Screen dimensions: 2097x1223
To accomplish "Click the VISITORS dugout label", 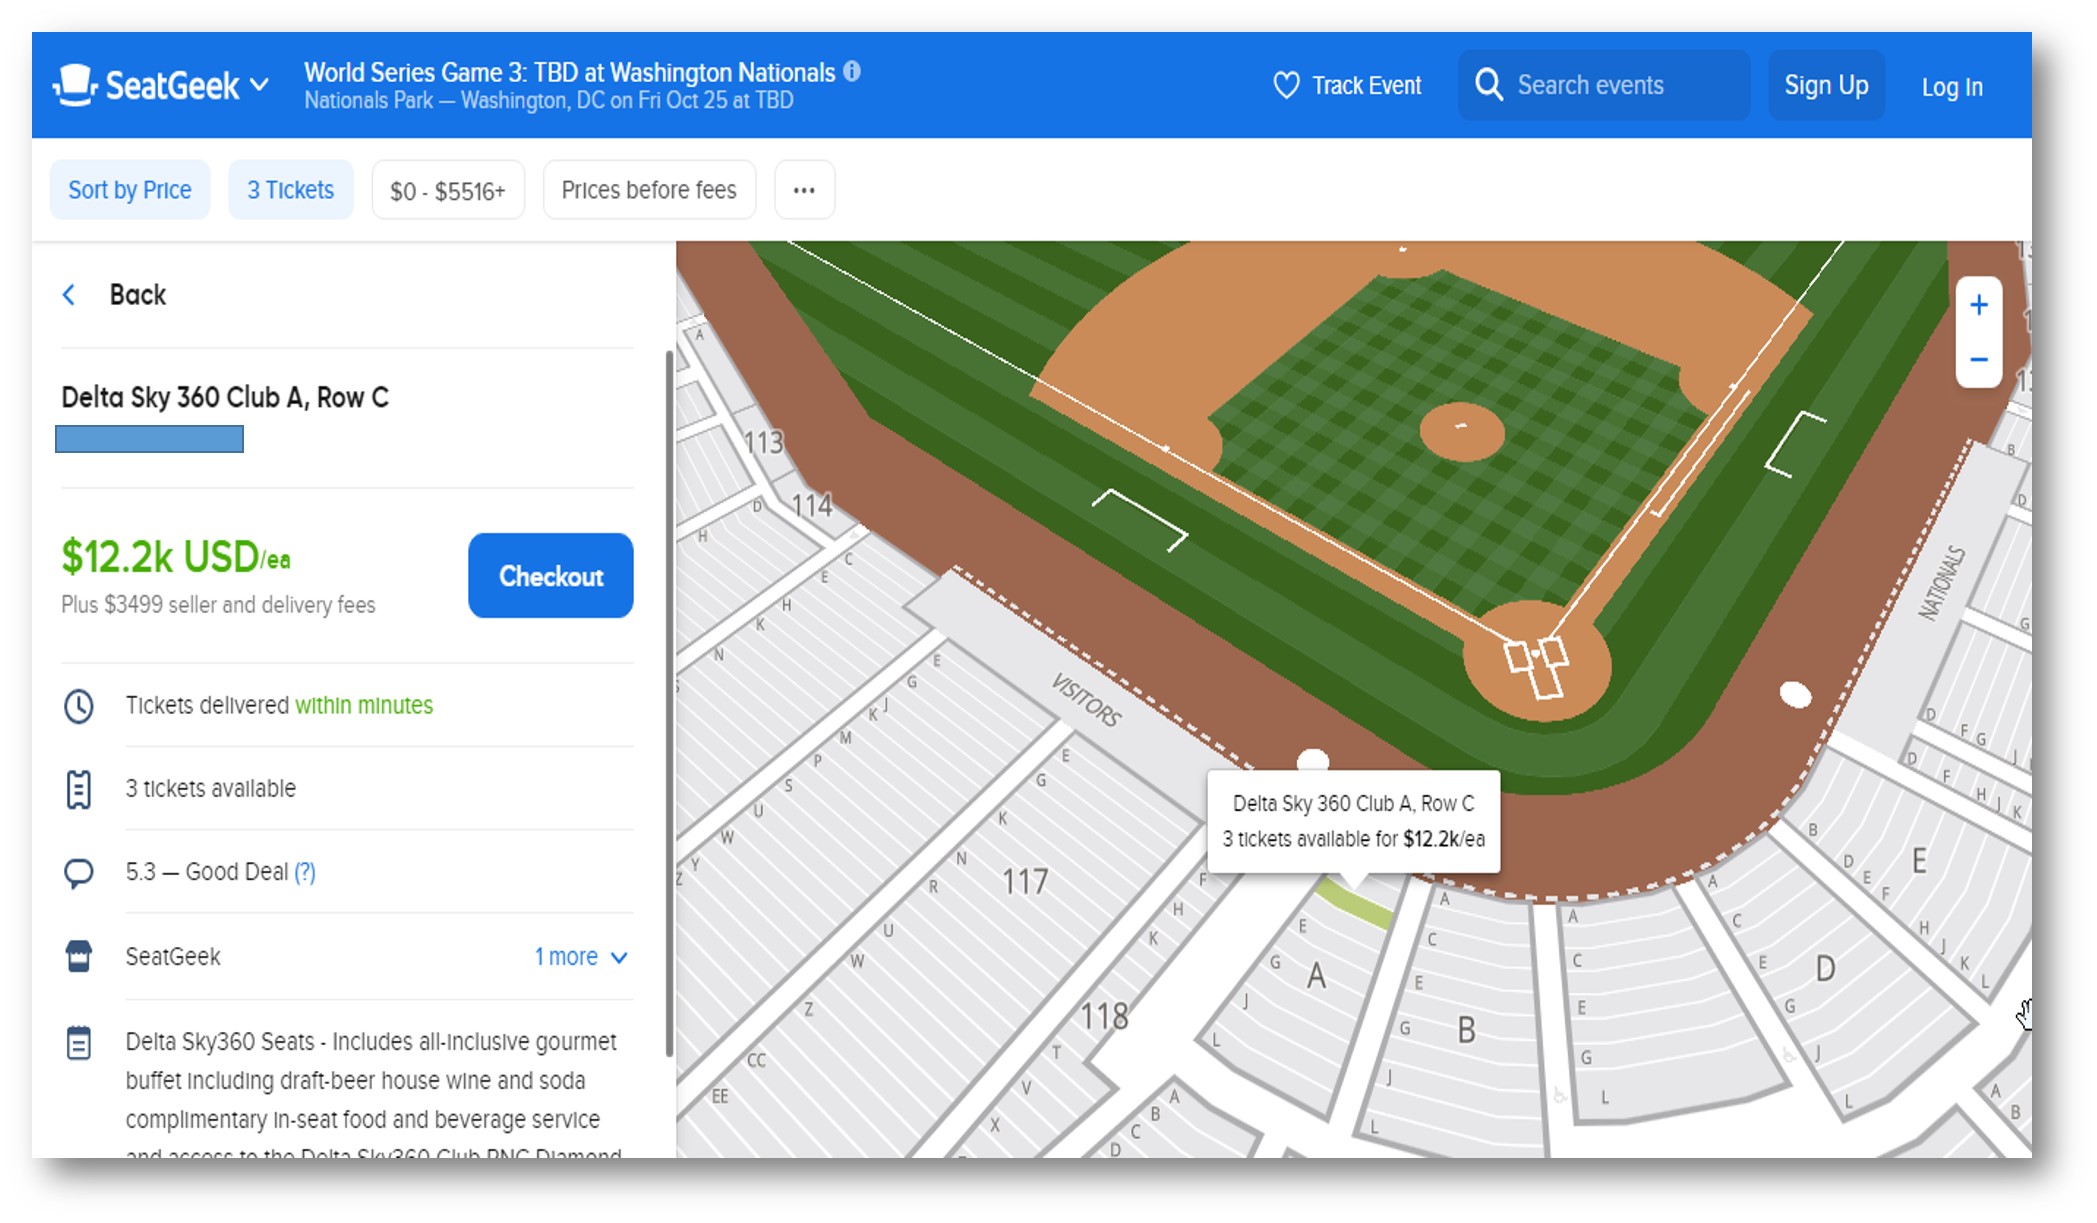I will 1086,699.
